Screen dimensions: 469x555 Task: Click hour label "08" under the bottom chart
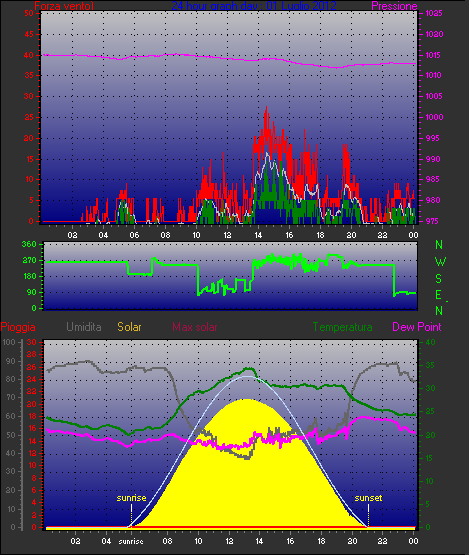click(x=167, y=541)
